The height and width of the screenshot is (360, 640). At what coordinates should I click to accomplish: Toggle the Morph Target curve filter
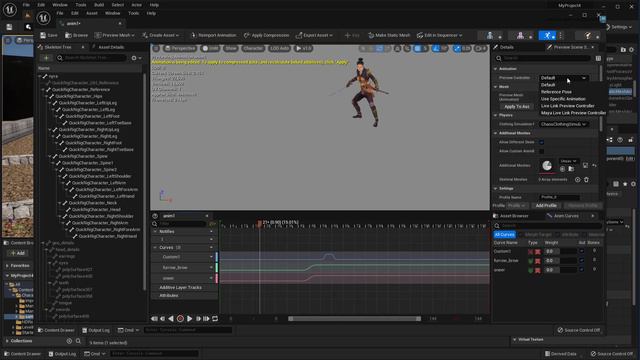[538, 235]
